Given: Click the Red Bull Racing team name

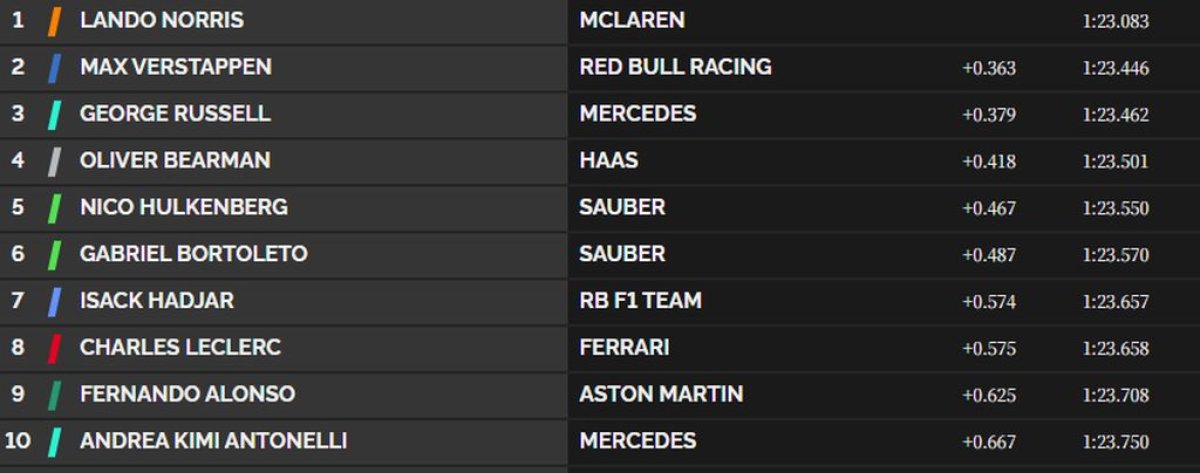Looking at the screenshot, I should [675, 67].
